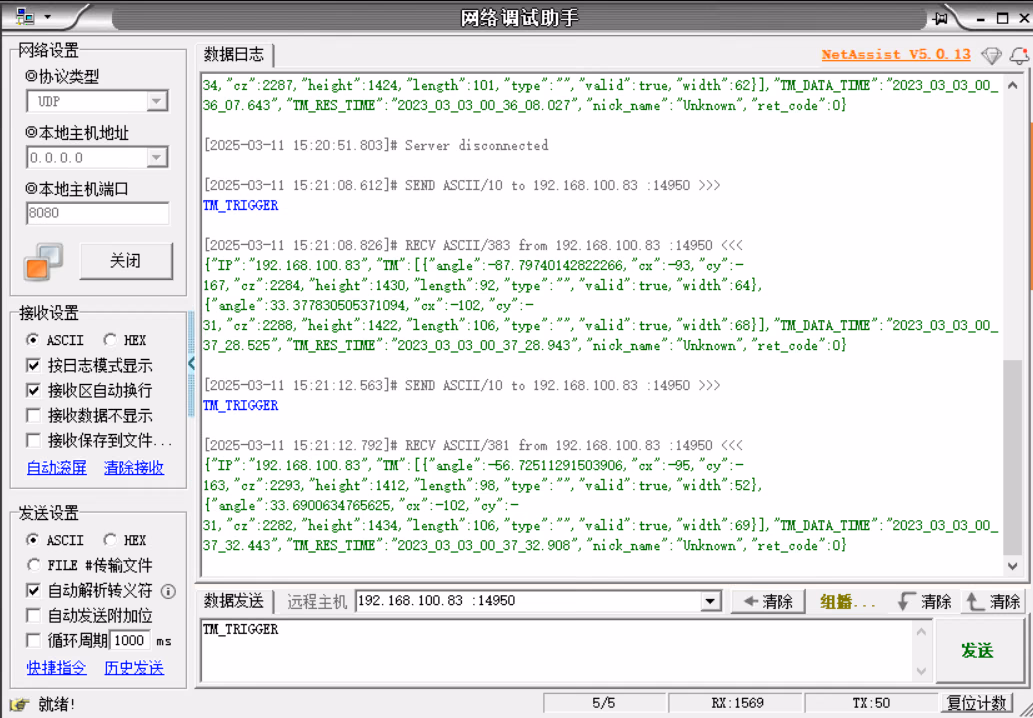Viewport: 1033px width, 718px height.
Task: Clear remote host with left arrow button
Action: click(x=768, y=601)
